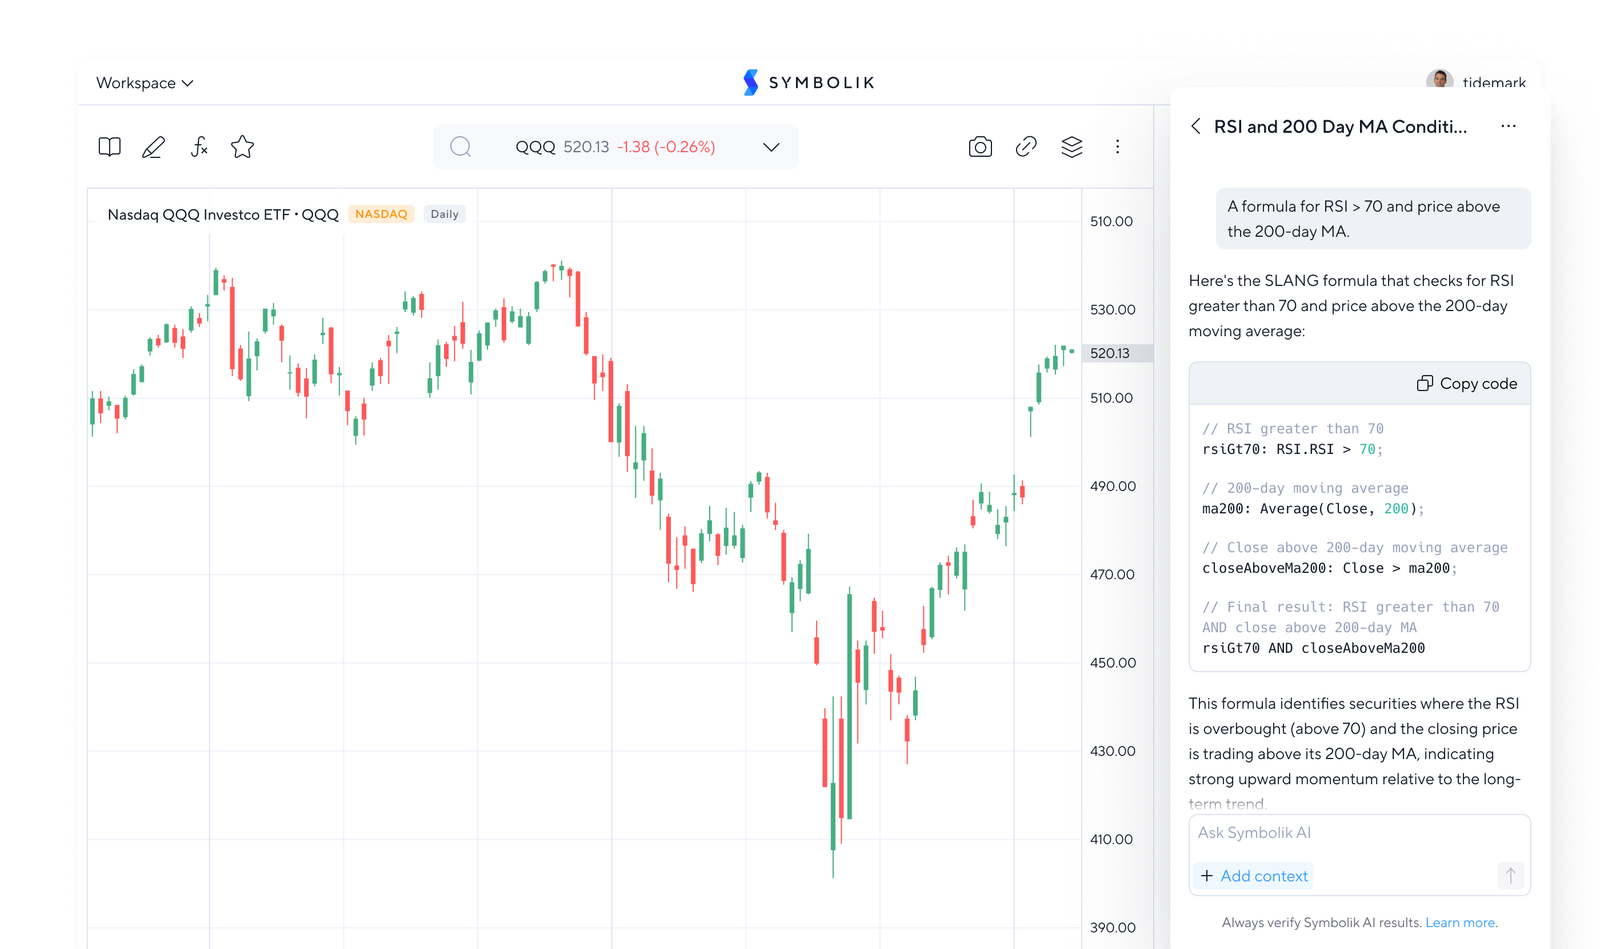Add QQQ to favorites with star
Screen dimensions: 1600x949
click(242, 147)
